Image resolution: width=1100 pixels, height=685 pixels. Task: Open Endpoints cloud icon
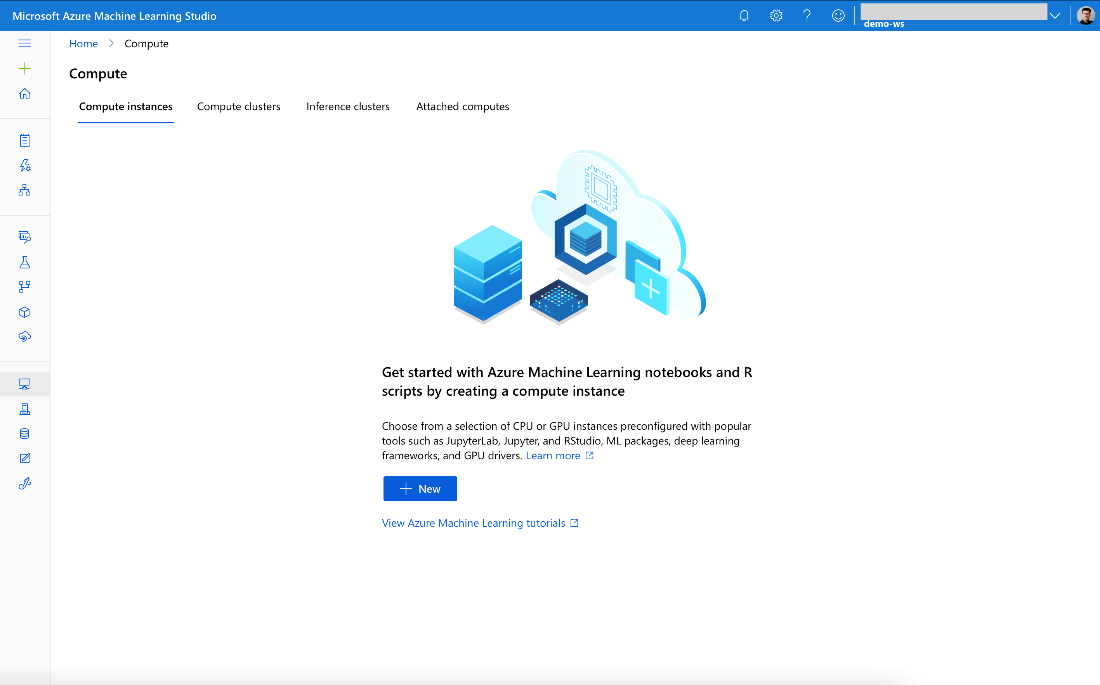click(x=25, y=337)
